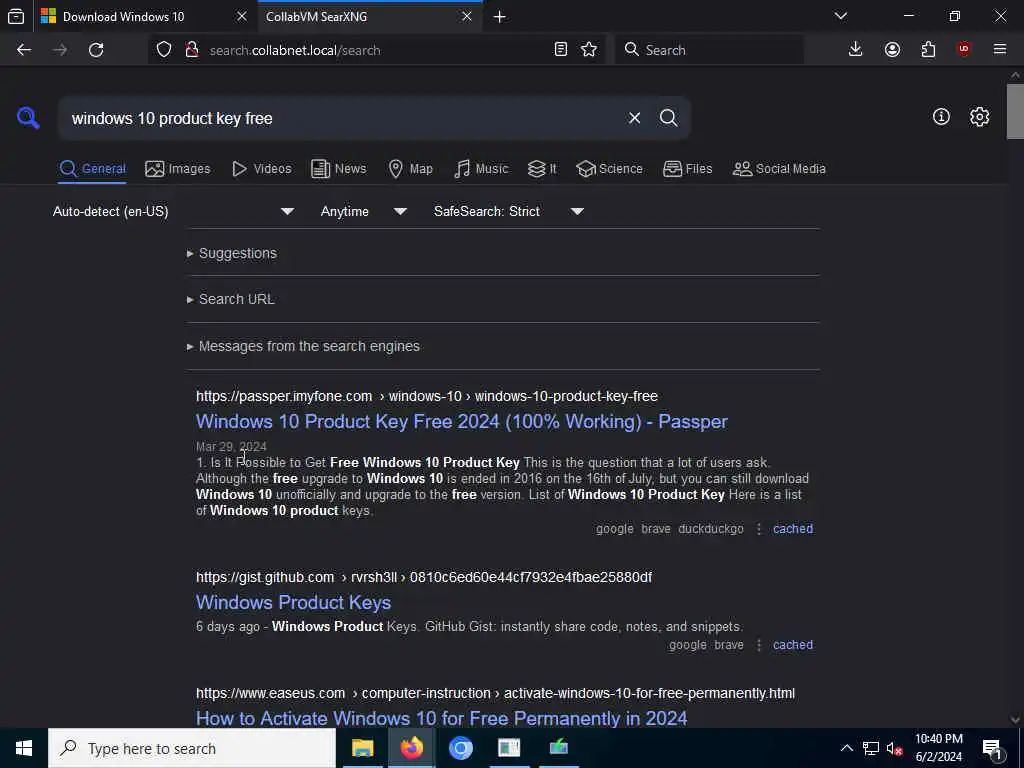
Task: Open How to Activate Windows 10 easeus link
Action: click(441, 718)
